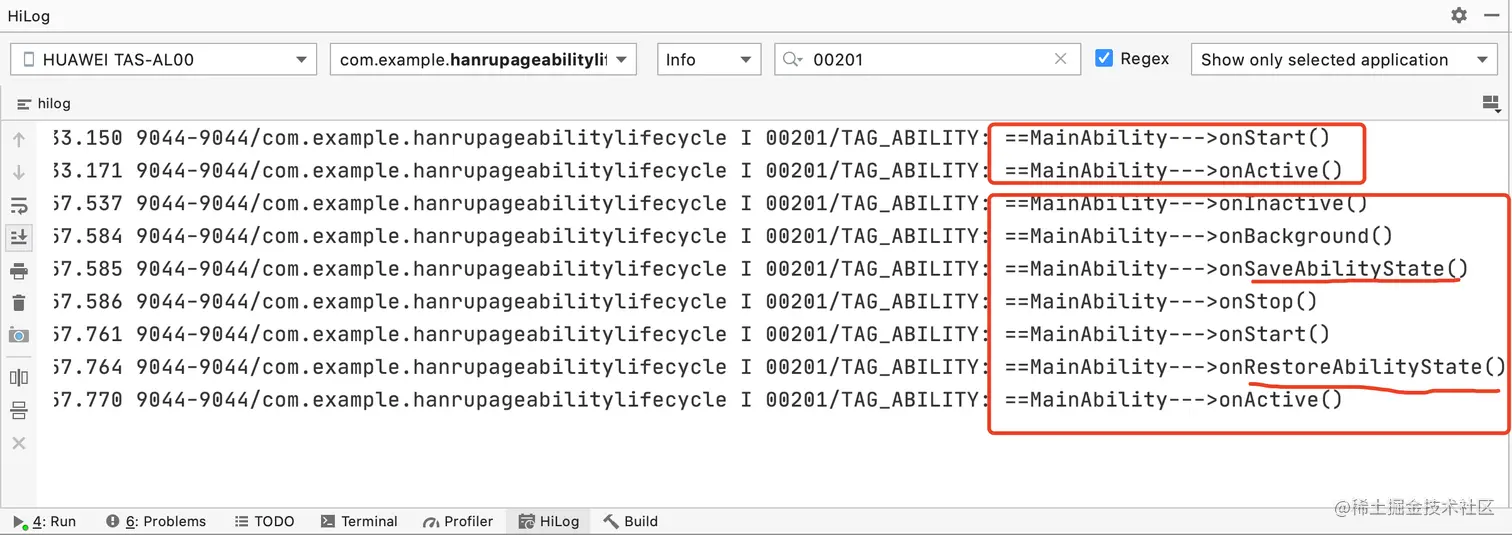The image size is (1512, 535).
Task: Open the Run tool window tab
Action: click(45, 521)
